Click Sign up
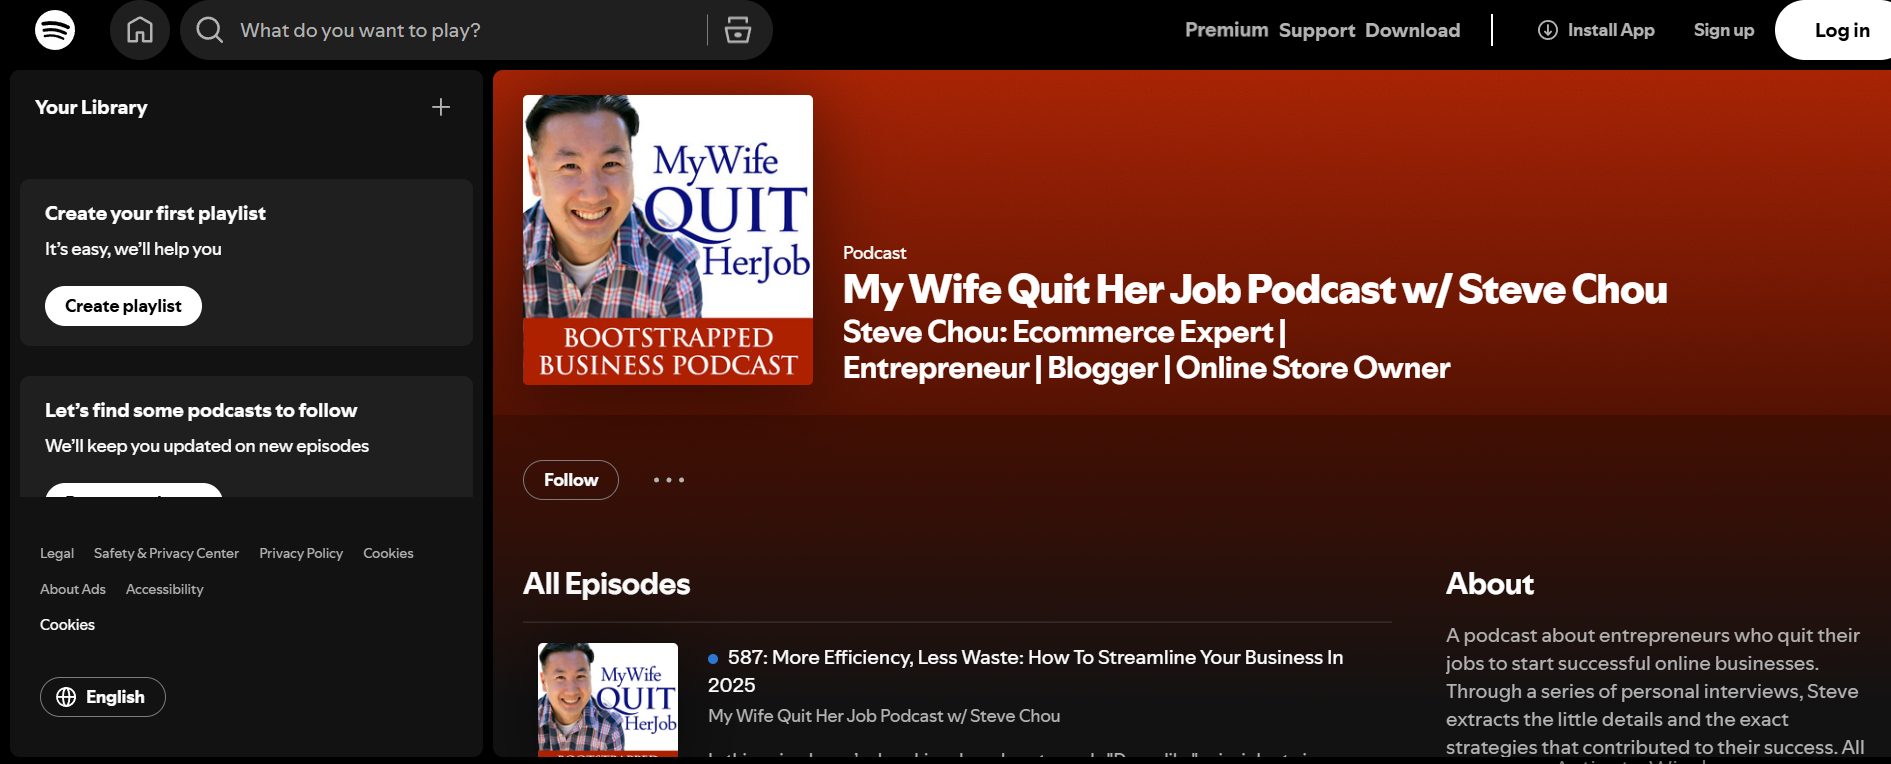 coord(1724,30)
